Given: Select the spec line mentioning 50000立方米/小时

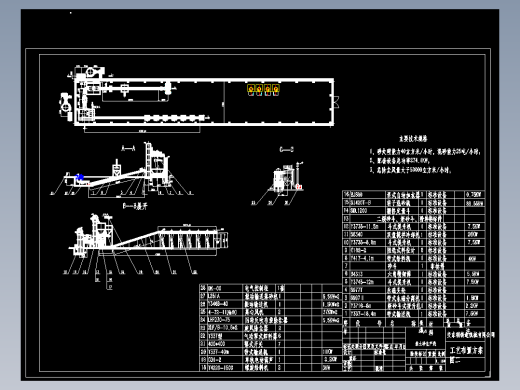Looking at the screenshot, I should (410, 170).
